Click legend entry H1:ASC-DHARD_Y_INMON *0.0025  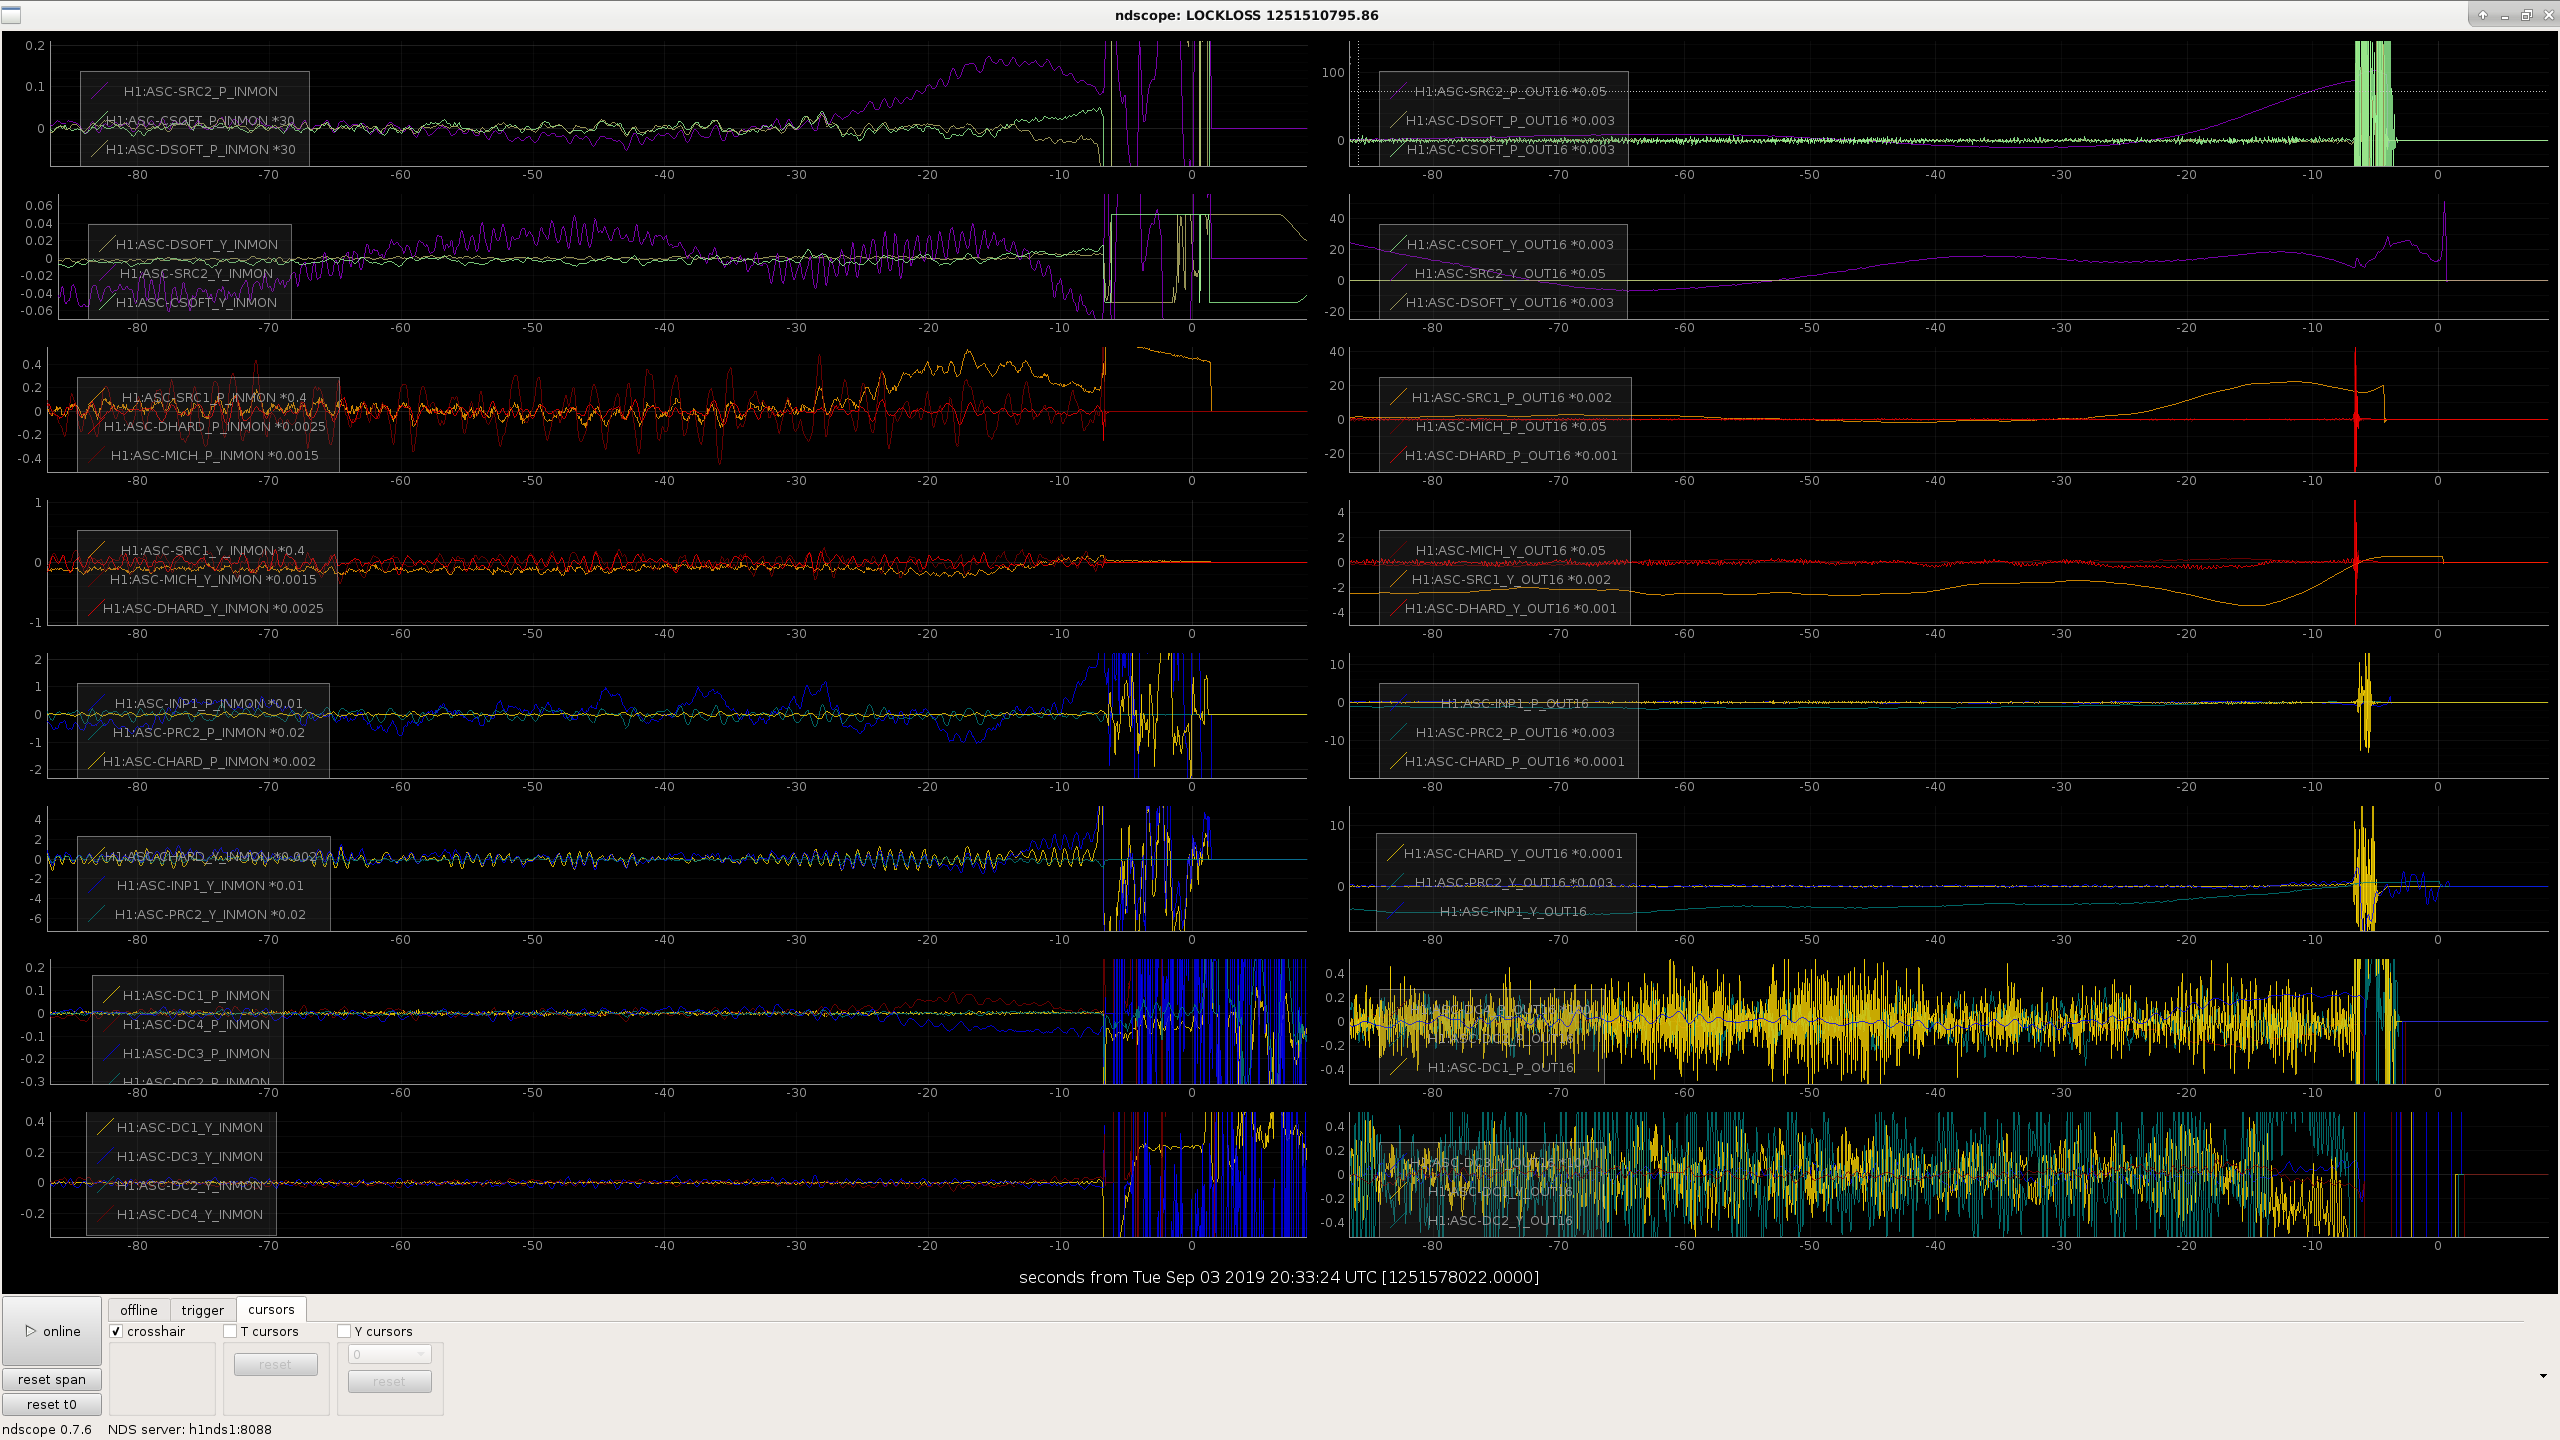click(213, 608)
